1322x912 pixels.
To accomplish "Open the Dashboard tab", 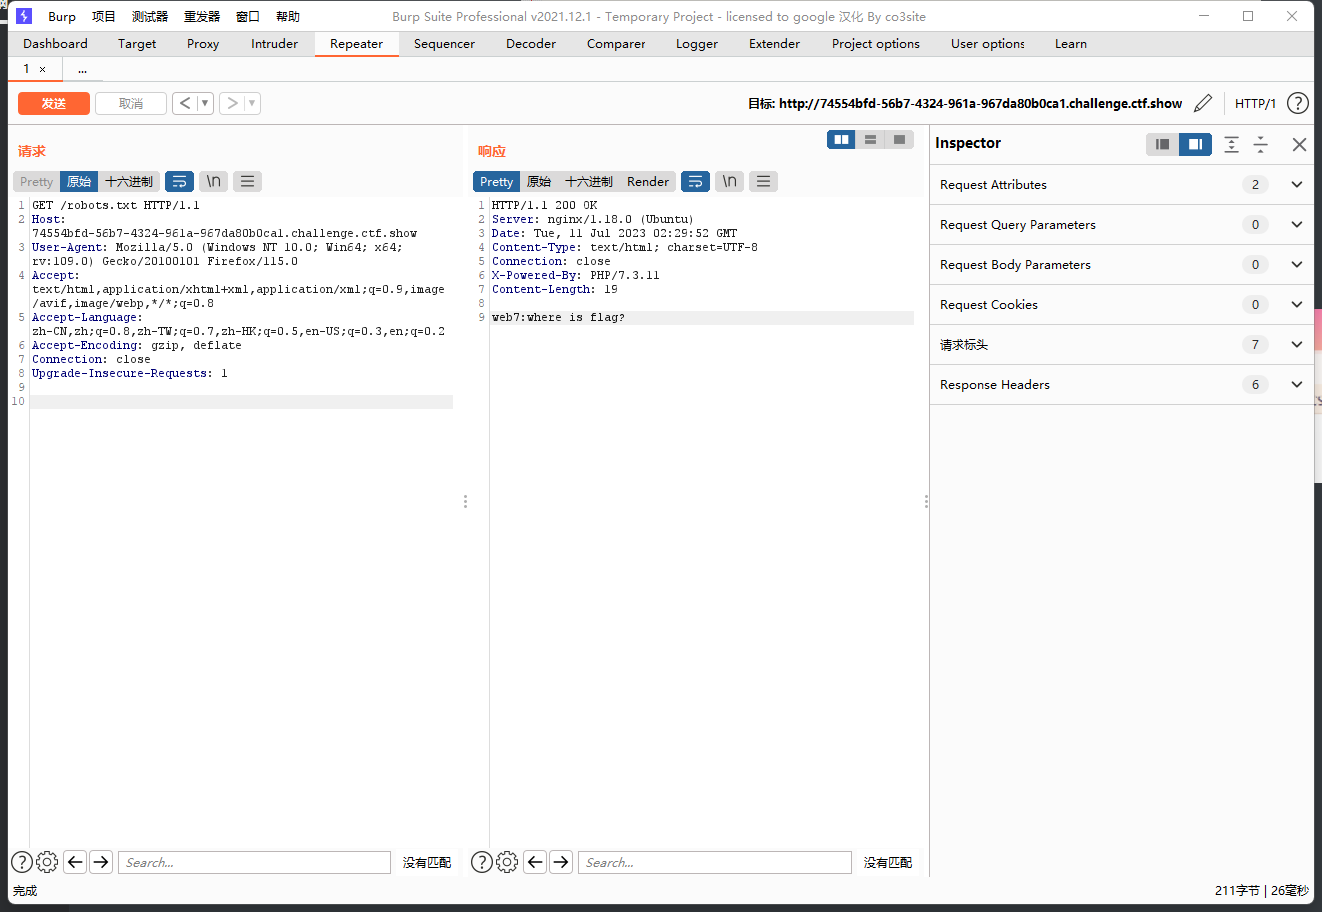I will point(55,43).
